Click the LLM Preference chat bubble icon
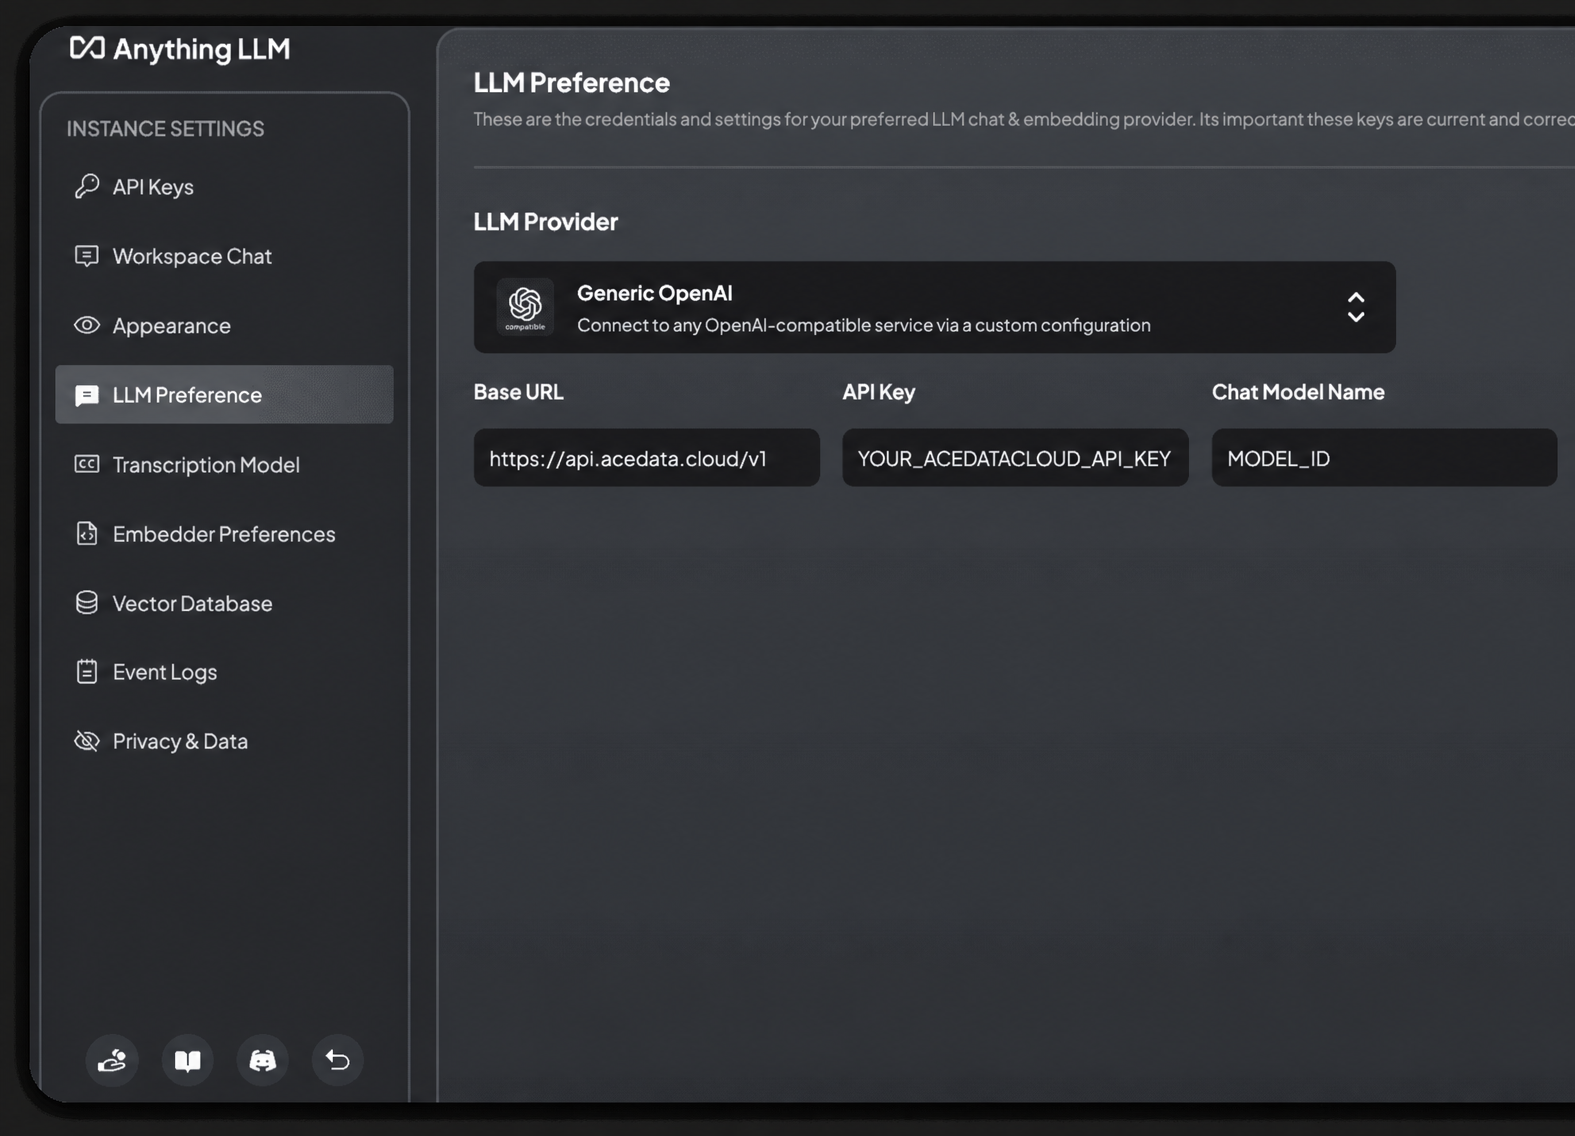The image size is (1575, 1136). [x=87, y=395]
